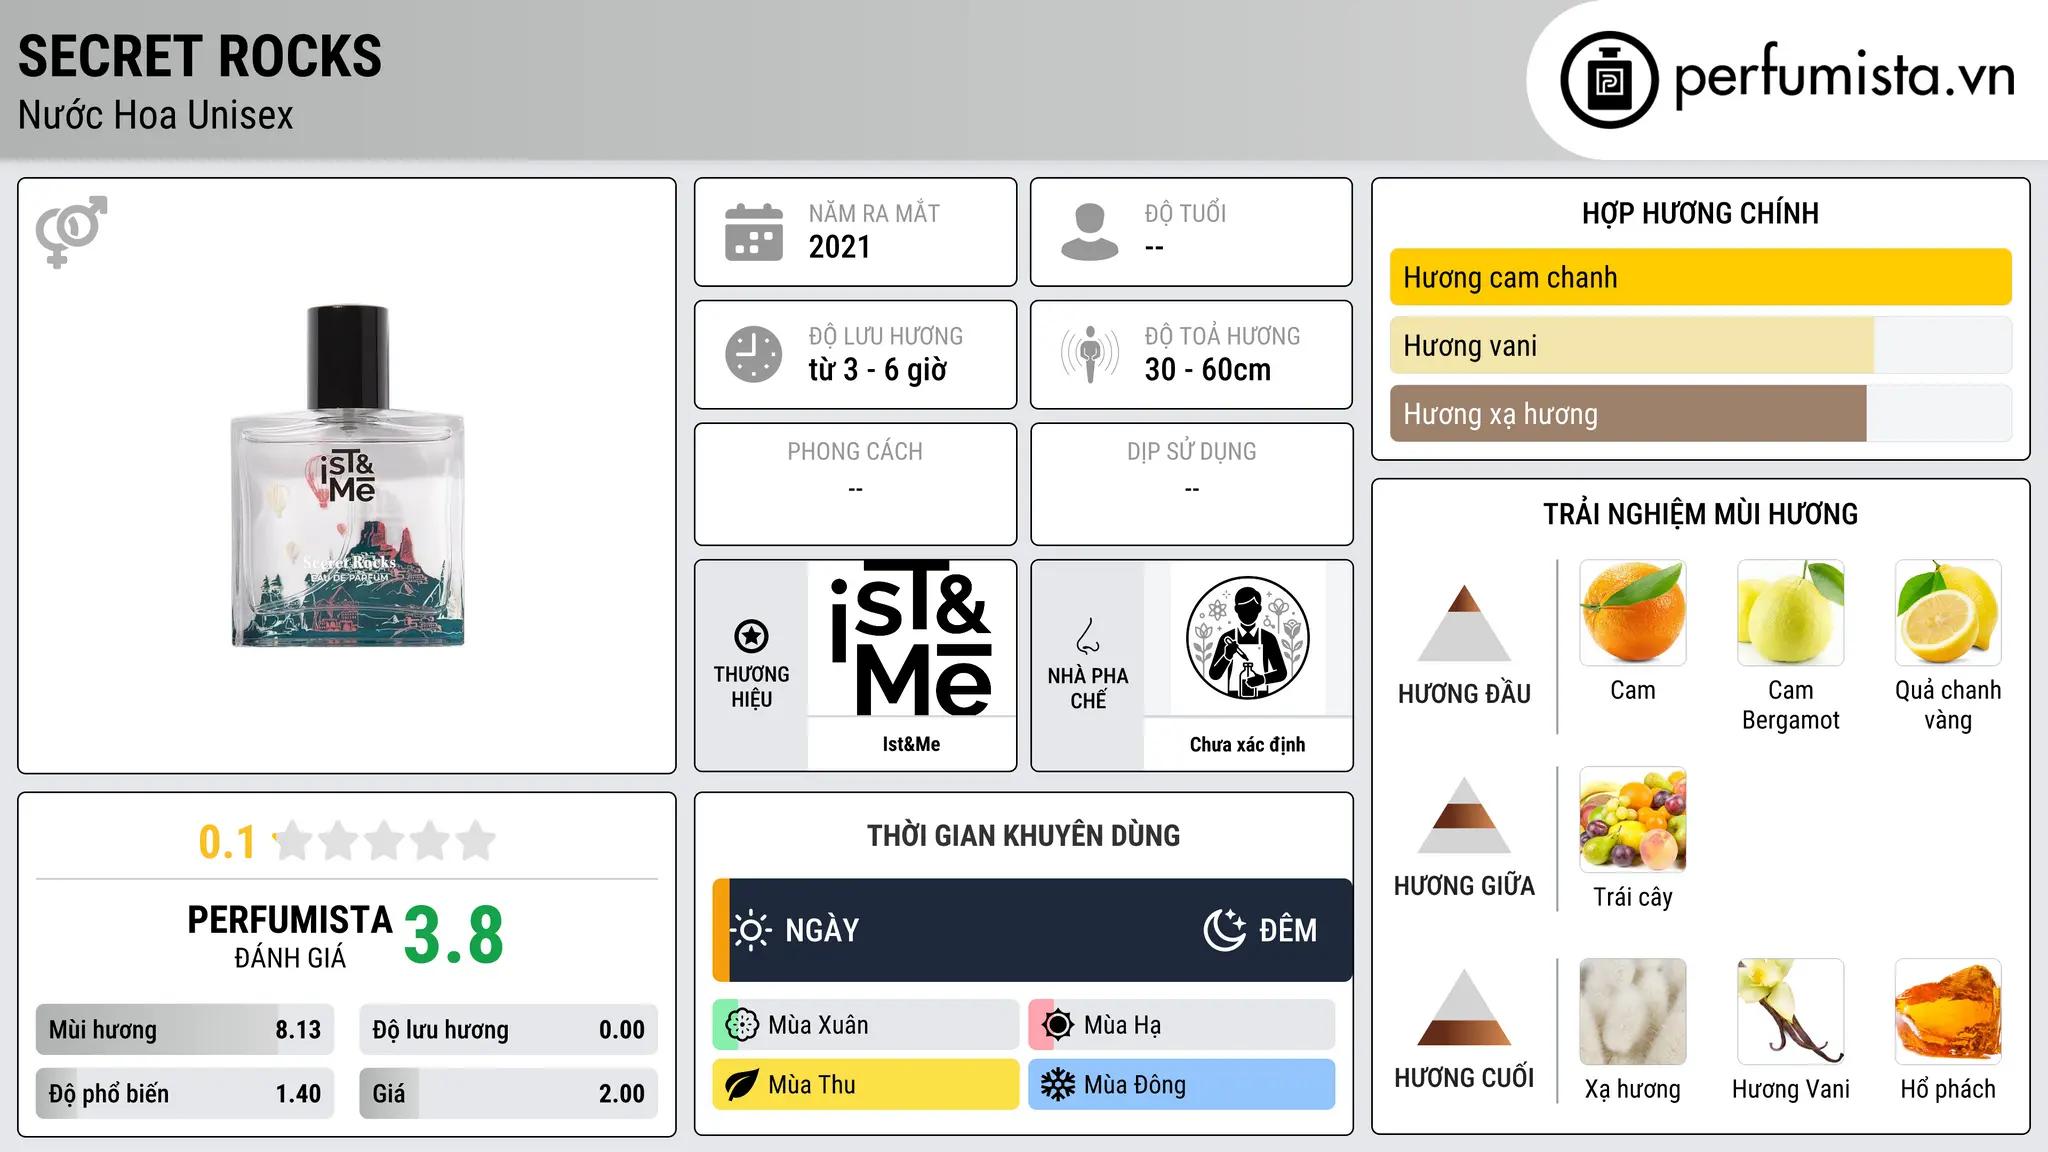The image size is (2048, 1152).
Task: Click the launch year value 2021
Action: (840, 247)
